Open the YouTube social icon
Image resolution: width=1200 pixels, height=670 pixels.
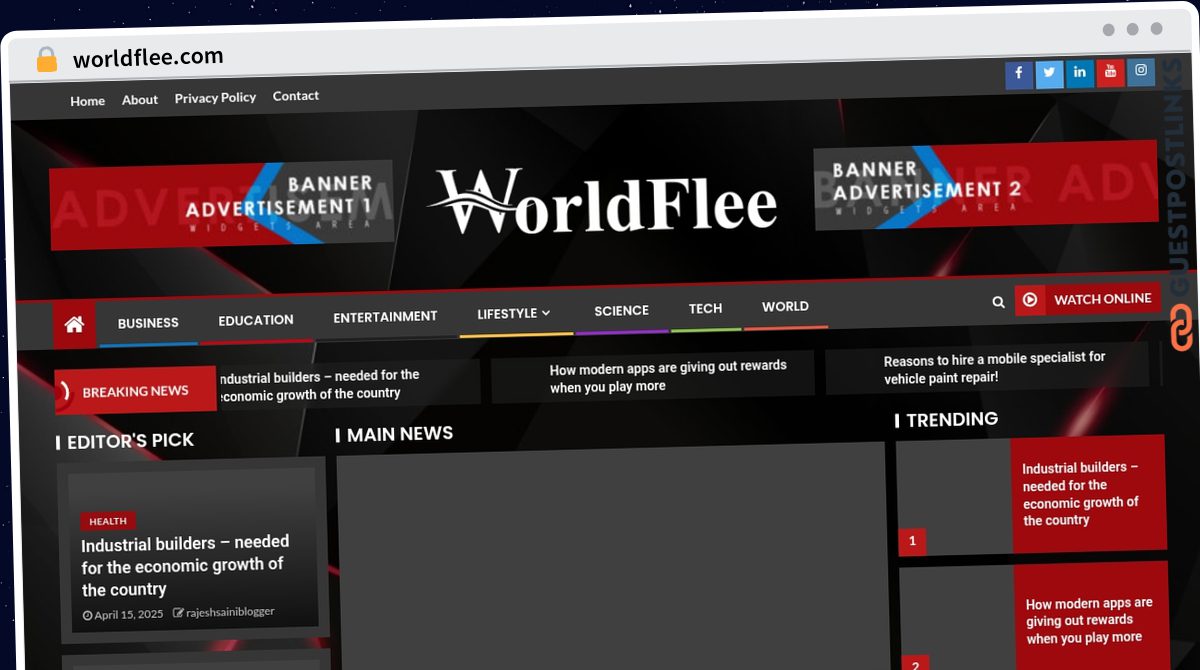(x=1110, y=72)
